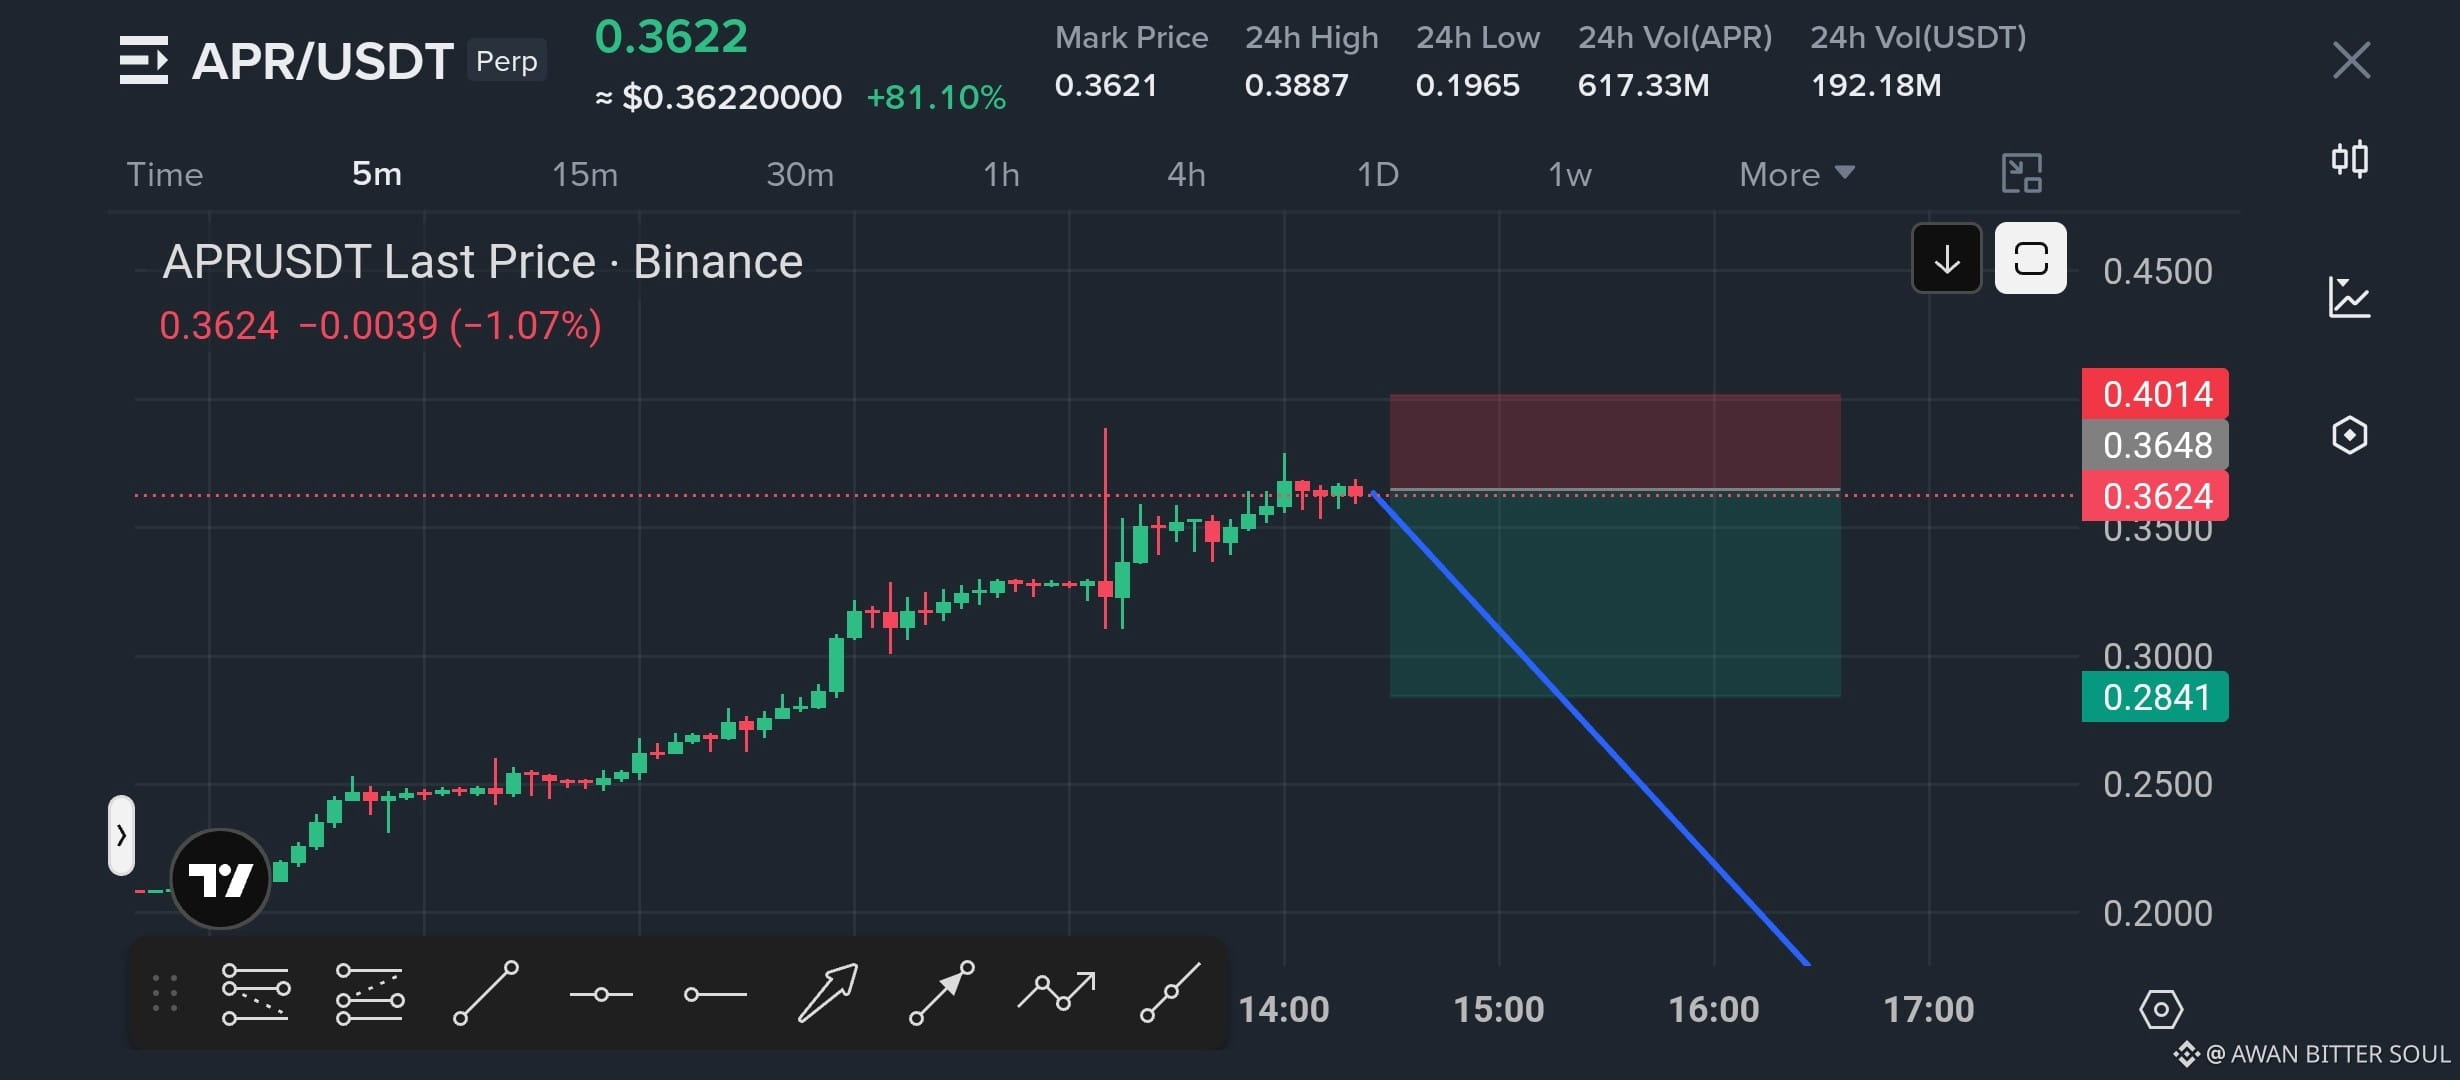Click the 15:00 time axis label
Viewport: 2460px width, 1080px height.
click(x=1498, y=1009)
